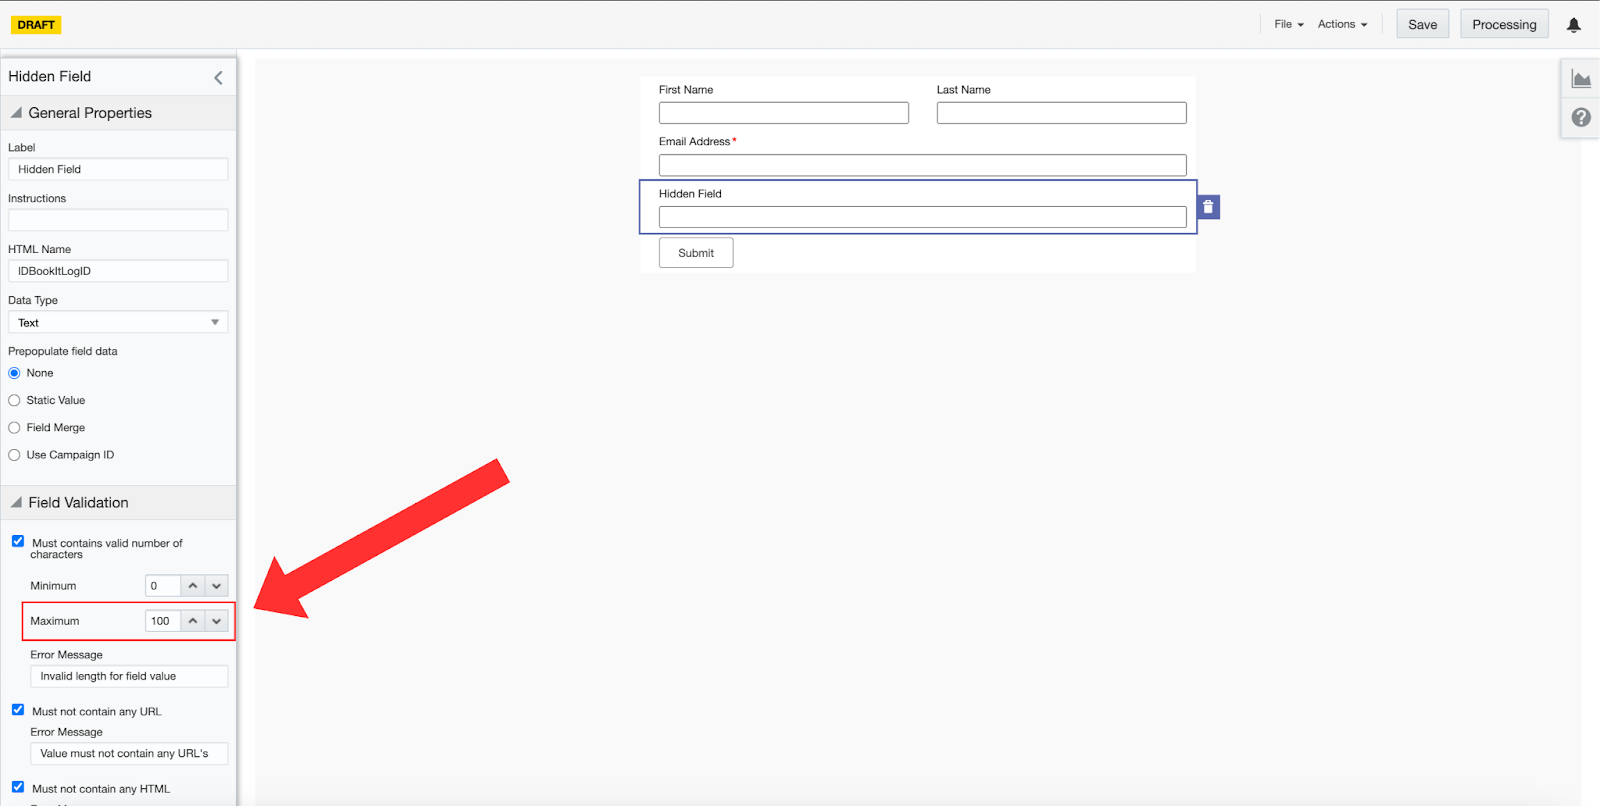Image resolution: width=1600 pixels, height=806 pixels.
Task: Increase the Minimum characters value
Action: tap(193, 586)
